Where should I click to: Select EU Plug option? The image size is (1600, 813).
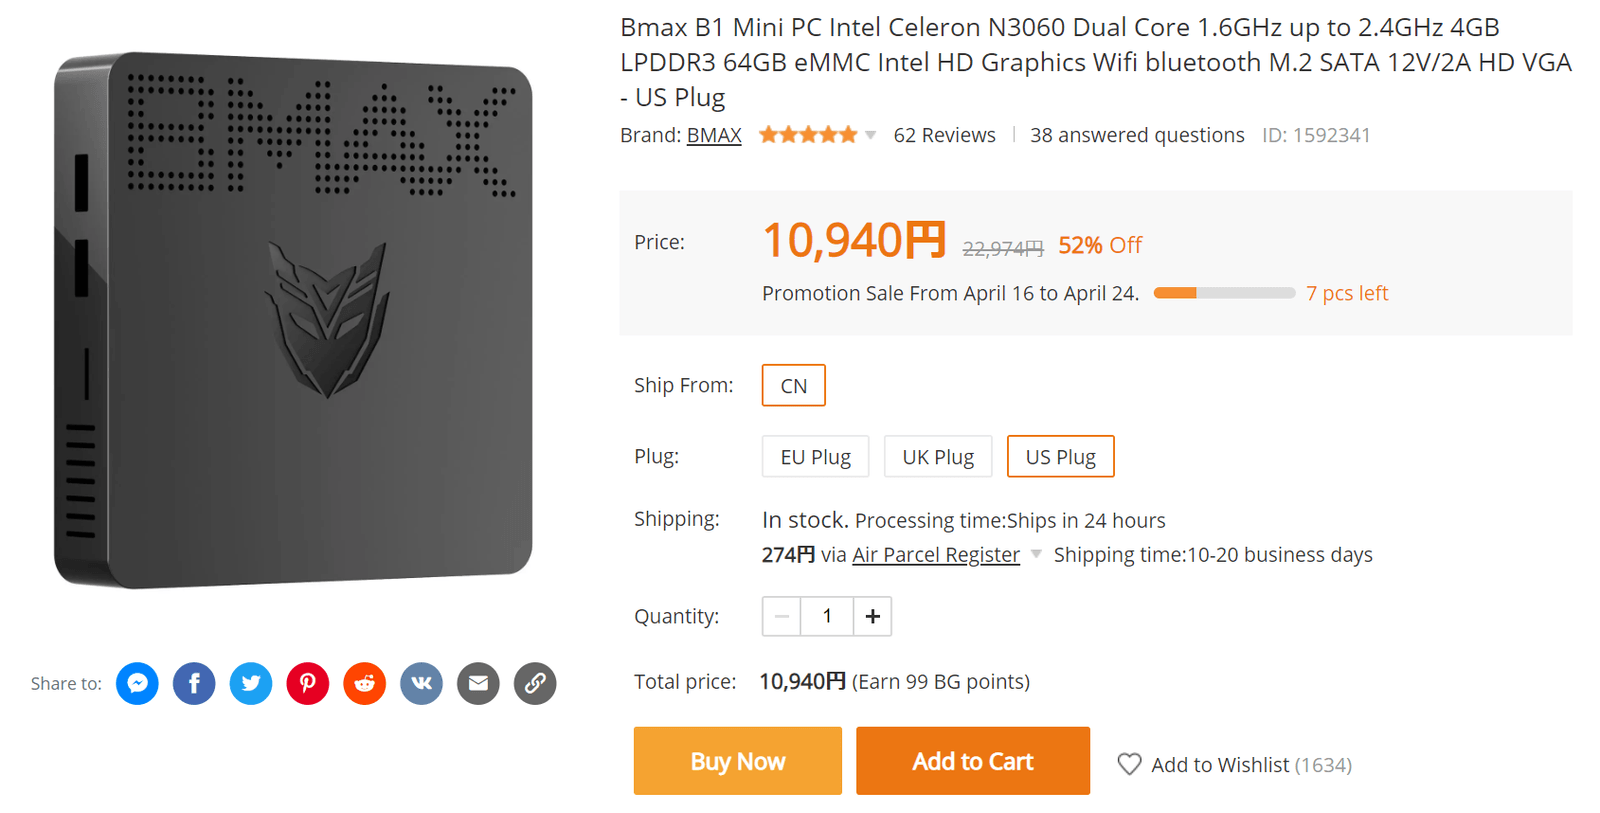815,457
